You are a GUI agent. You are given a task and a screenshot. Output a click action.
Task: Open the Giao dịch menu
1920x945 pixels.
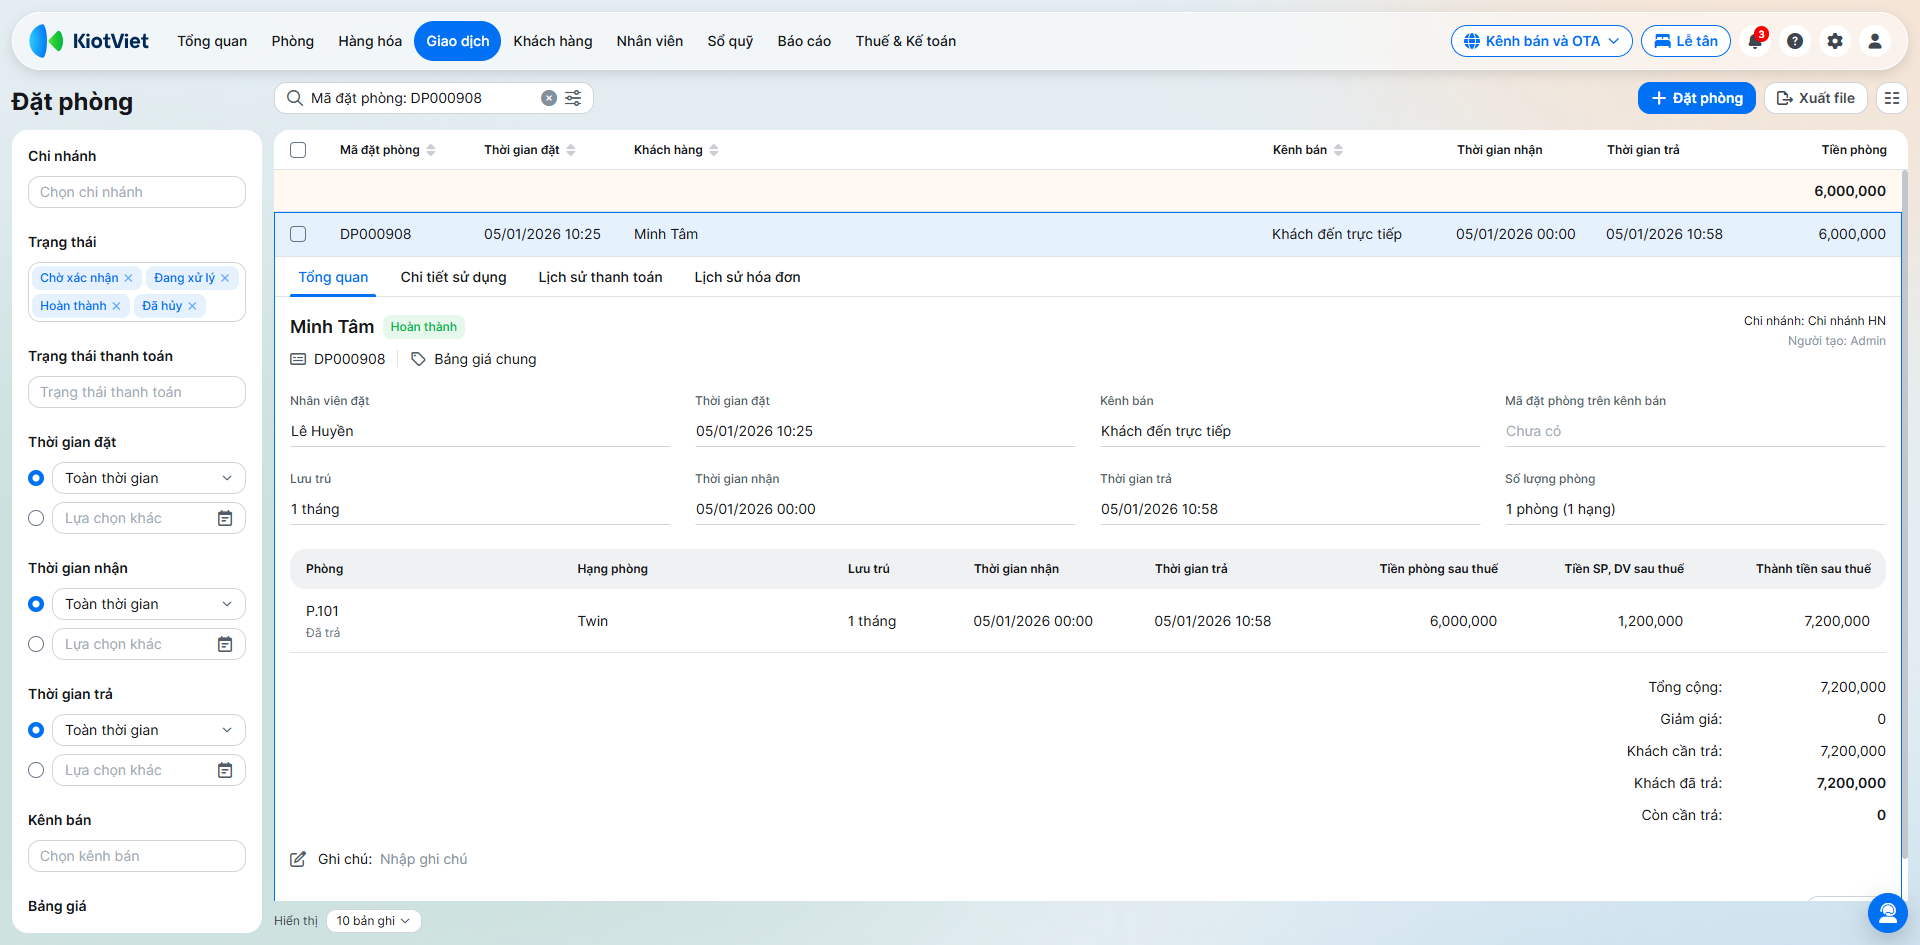coord(458,41)
